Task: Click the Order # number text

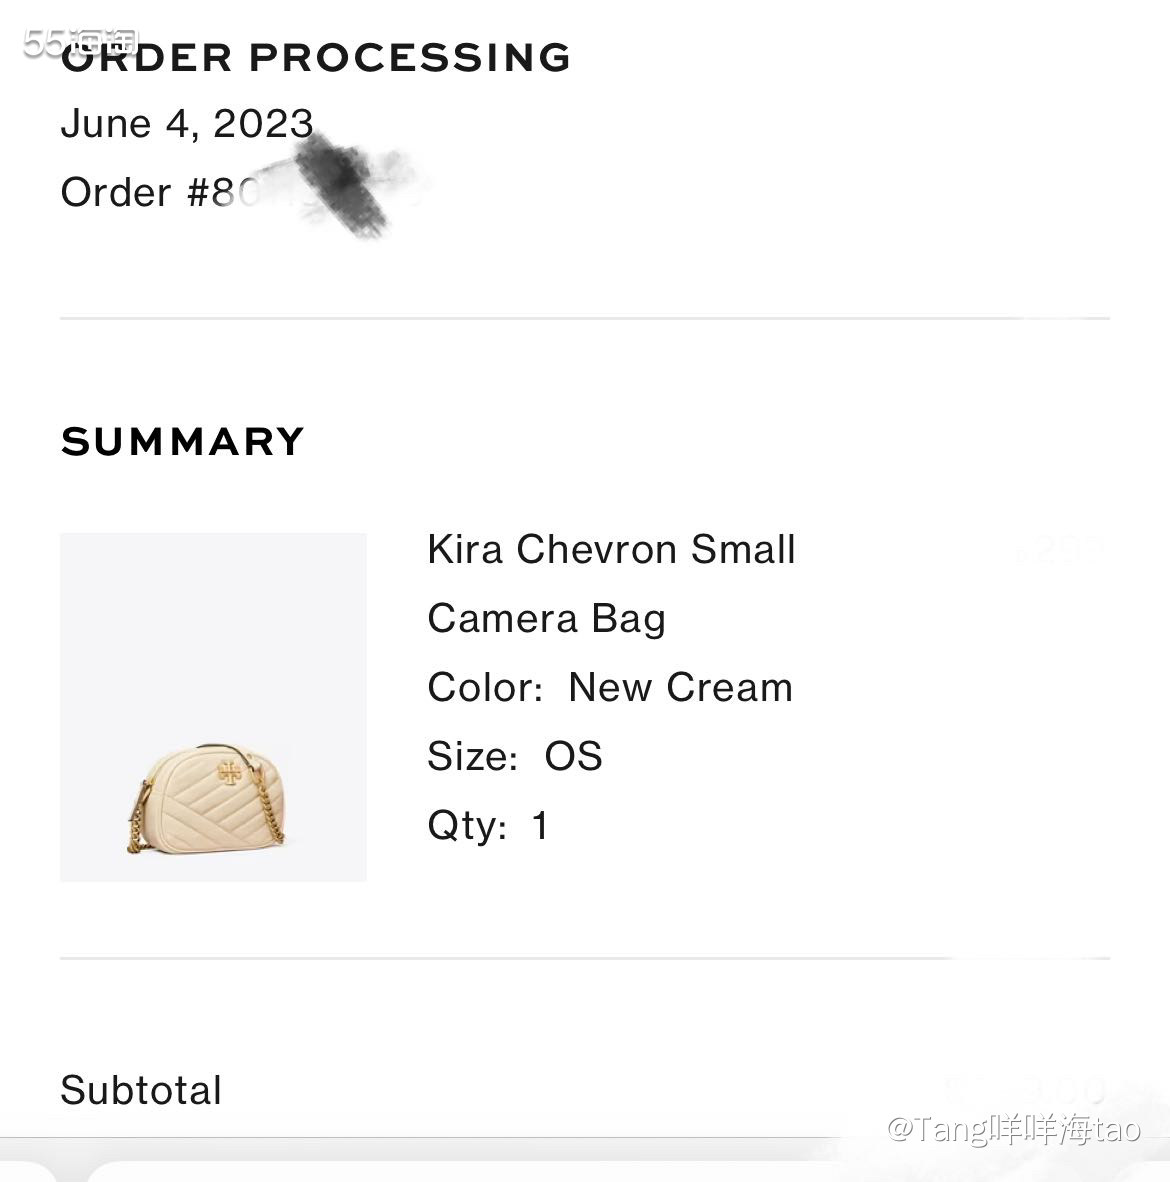Action: (x=160, y=193)
